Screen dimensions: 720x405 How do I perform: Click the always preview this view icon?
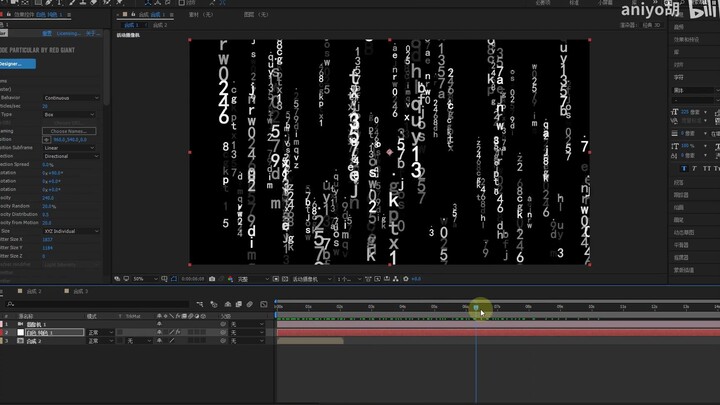117,279
